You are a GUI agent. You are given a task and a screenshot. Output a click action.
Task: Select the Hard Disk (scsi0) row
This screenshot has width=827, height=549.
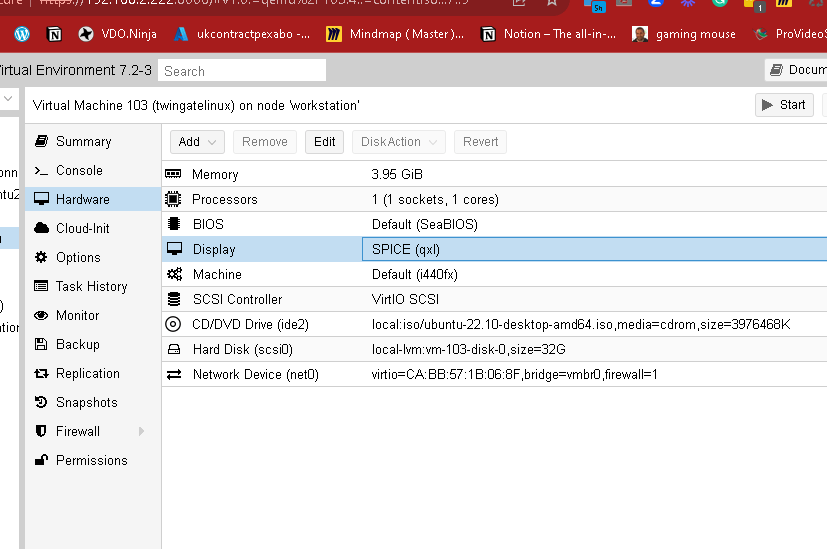pyautogui.click(x=494, y=349)
